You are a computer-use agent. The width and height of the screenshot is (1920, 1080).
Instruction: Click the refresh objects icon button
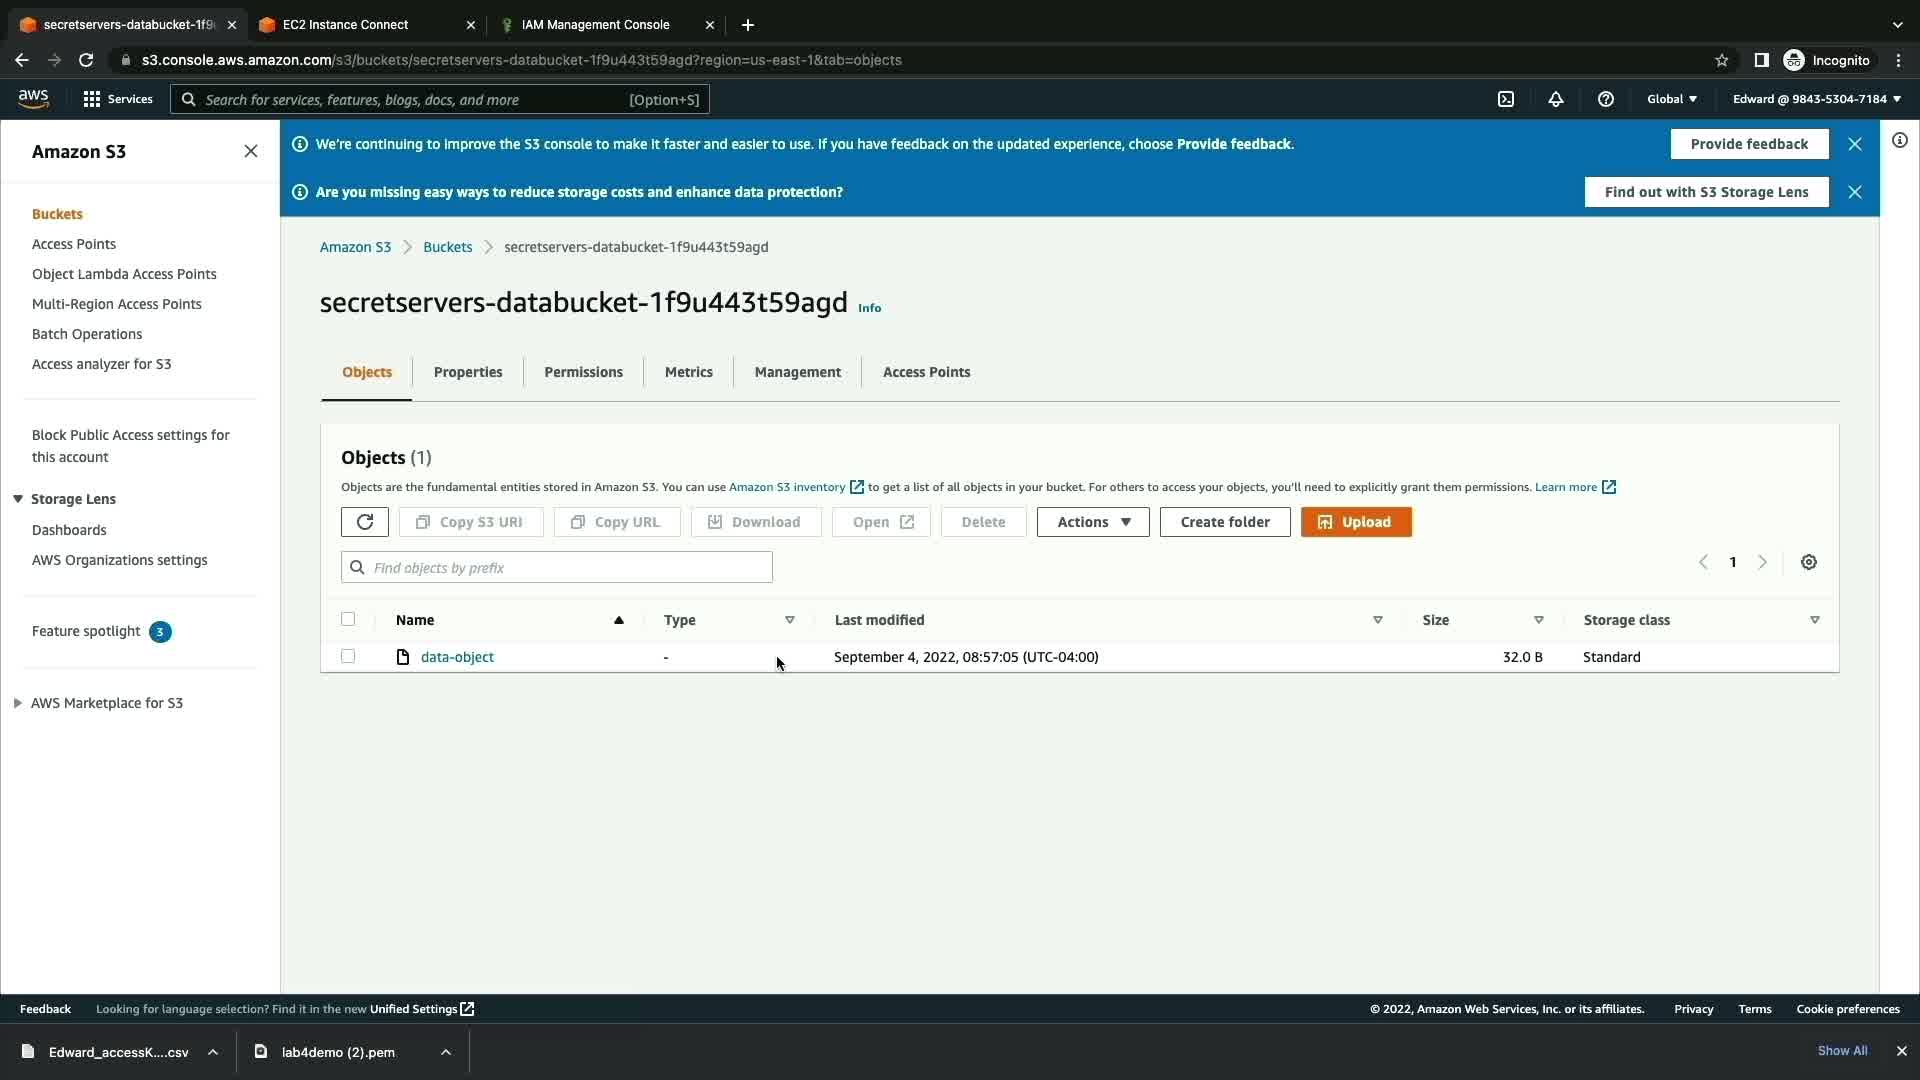pos(364,522)
